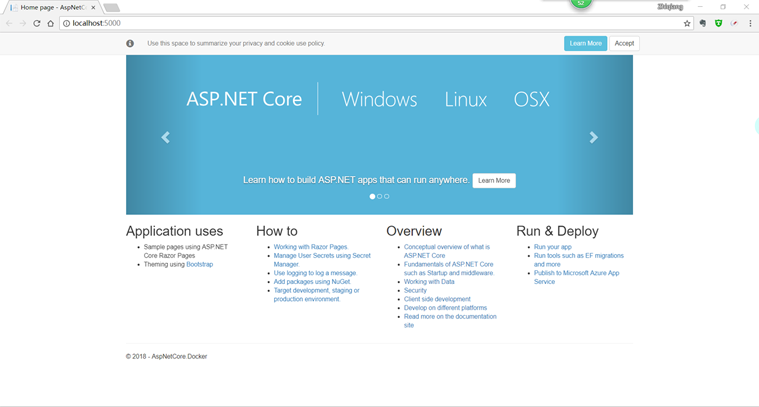This screenshot has width=759, height=407.
Task: View site information icon in address bar
Action: (x=66, y=23)
